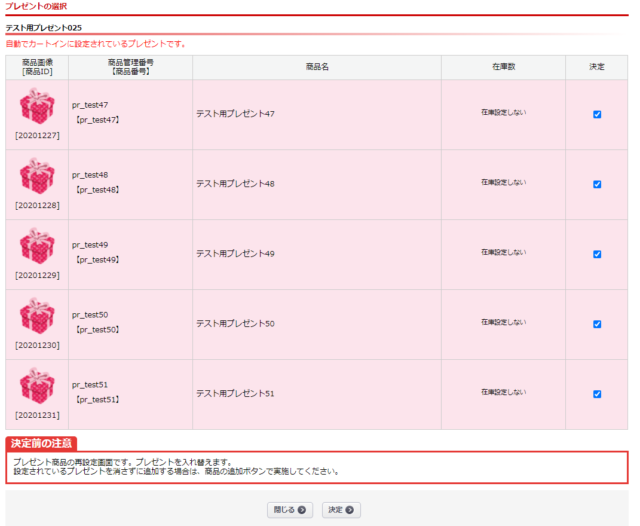Click the product name テスト用プレゼント51
Screen dimensions: 640x526
236,393
